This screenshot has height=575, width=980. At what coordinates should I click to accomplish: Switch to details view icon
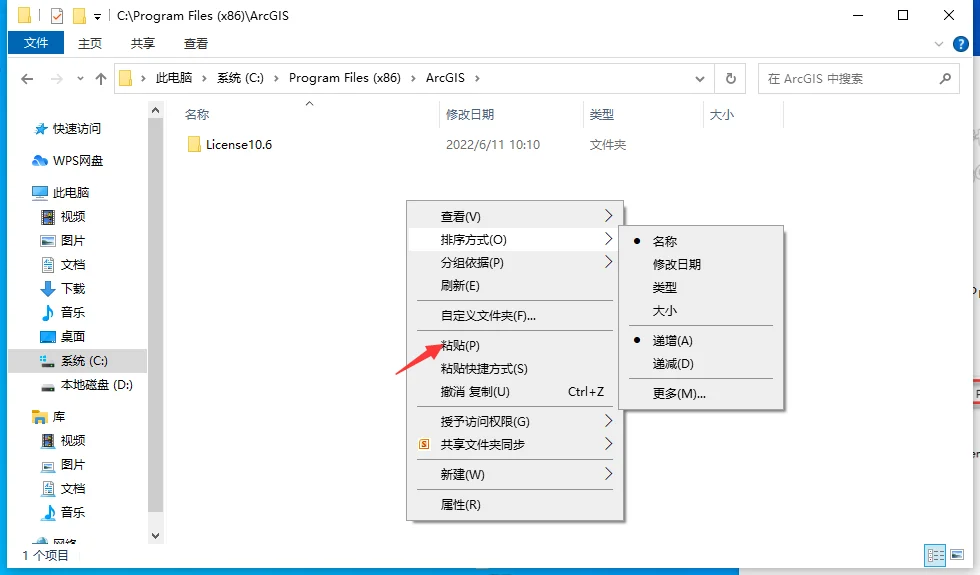tap(936, 555)
